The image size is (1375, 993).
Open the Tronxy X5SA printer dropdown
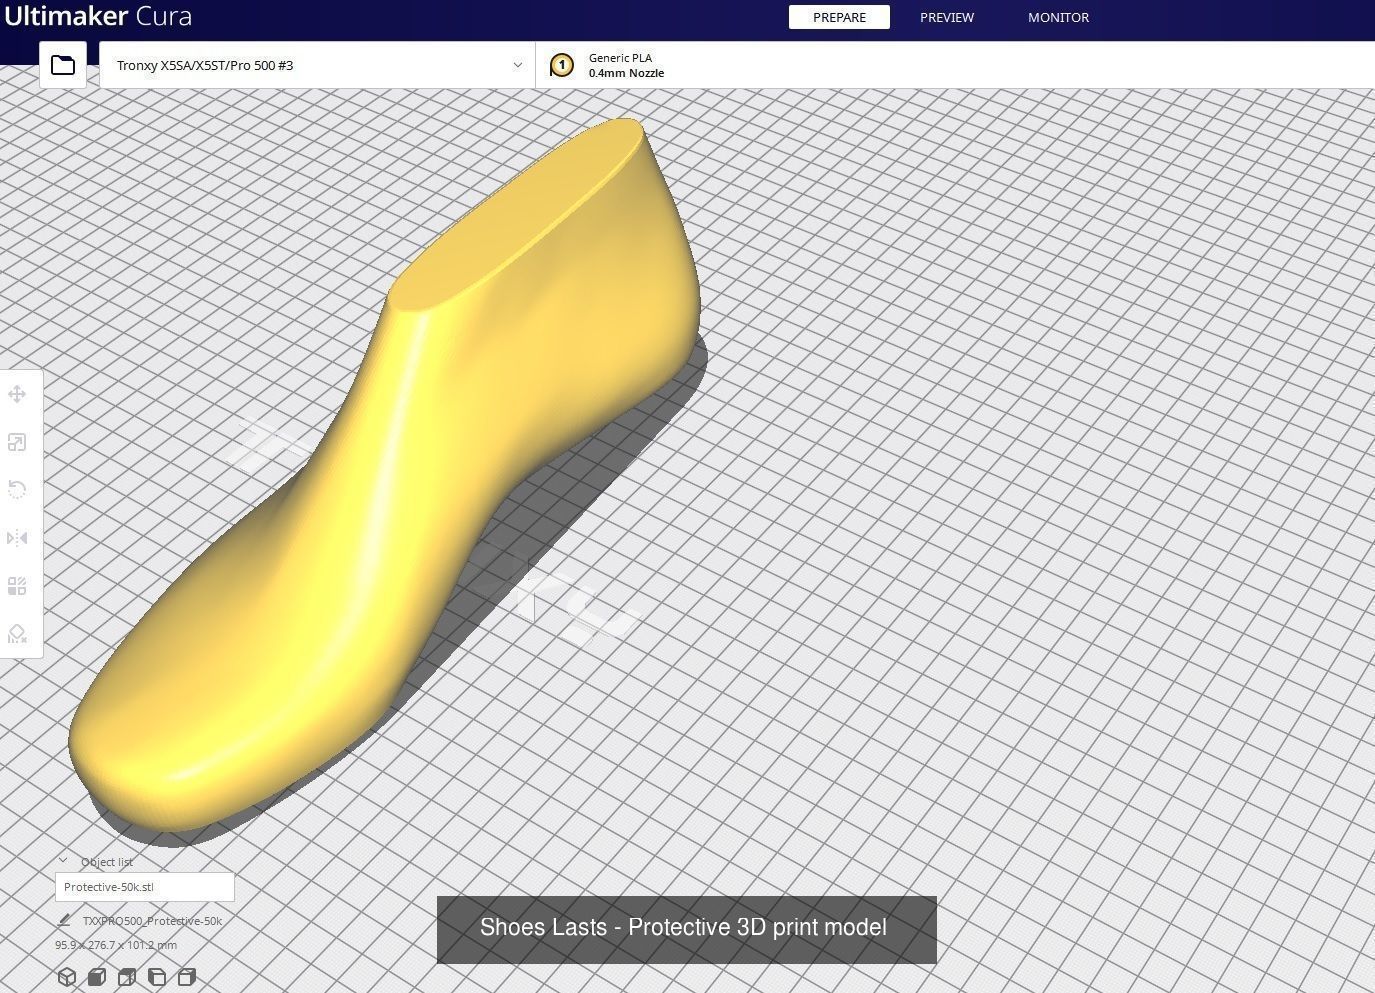[x=317, y=65]
